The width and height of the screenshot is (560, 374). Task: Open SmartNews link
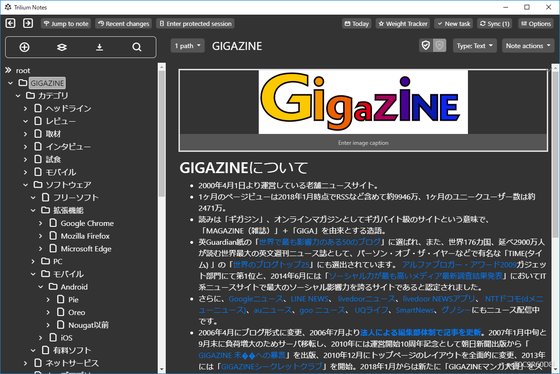pyautogui.click(x=415, y=310)
